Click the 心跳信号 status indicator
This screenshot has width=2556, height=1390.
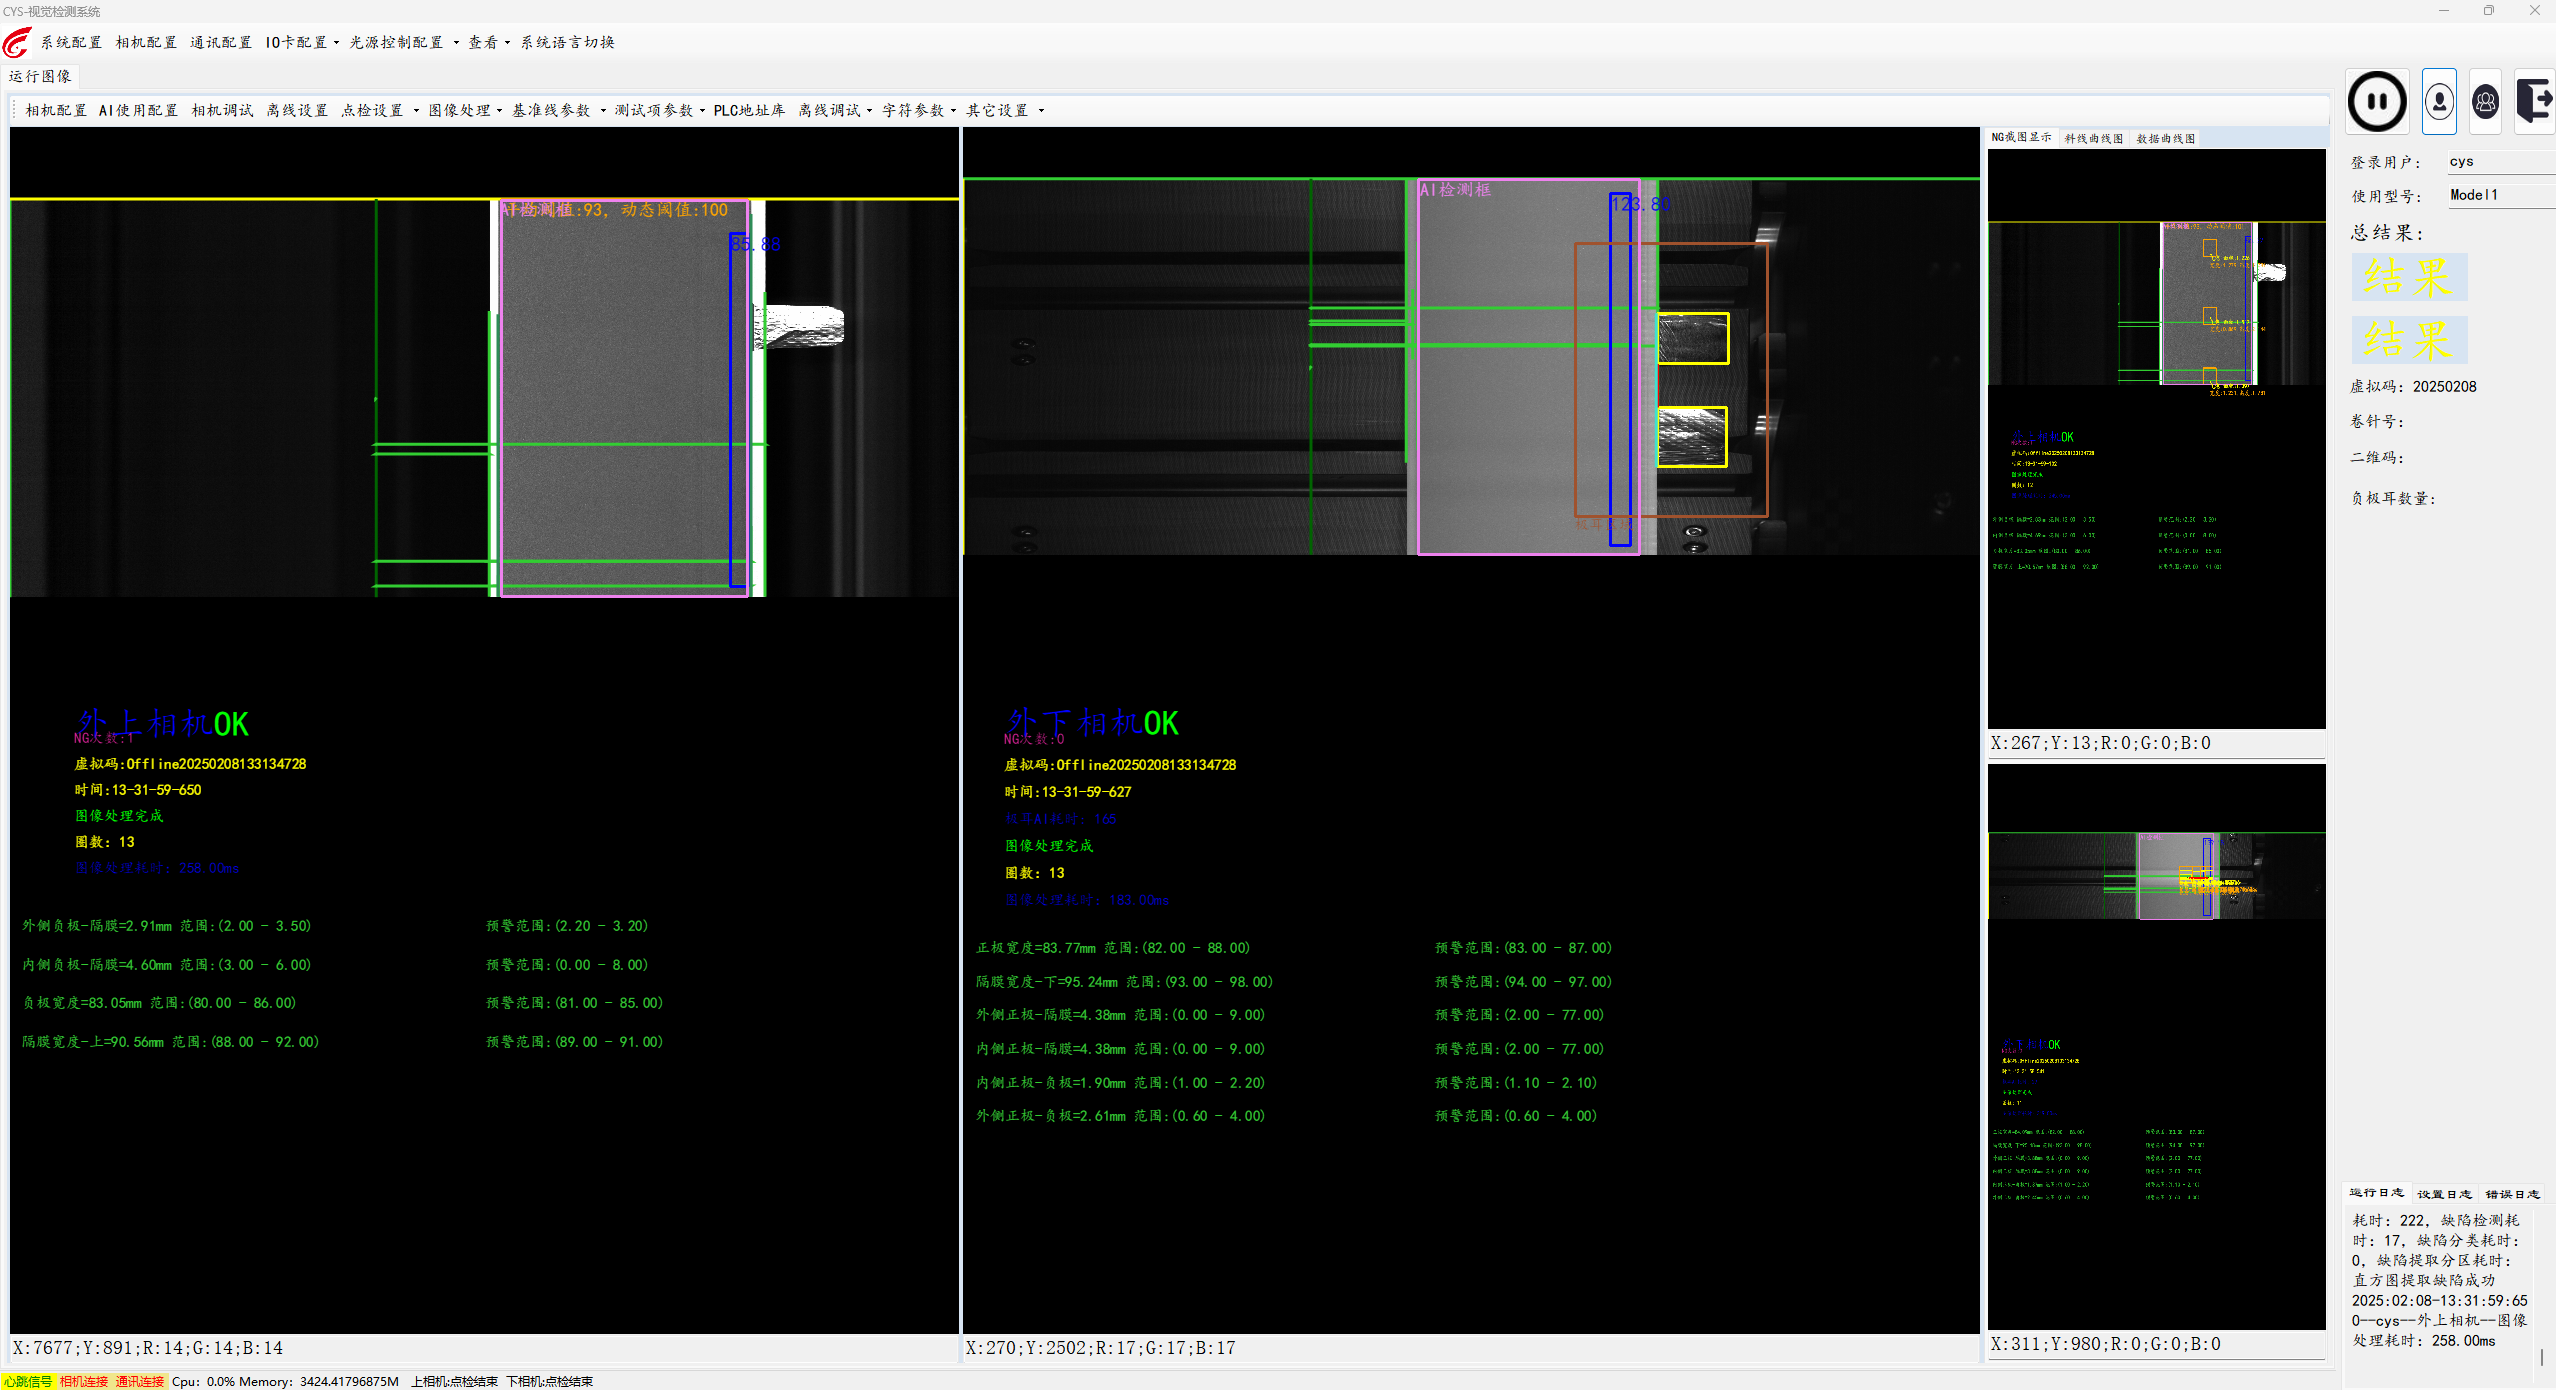[27, 1381]
